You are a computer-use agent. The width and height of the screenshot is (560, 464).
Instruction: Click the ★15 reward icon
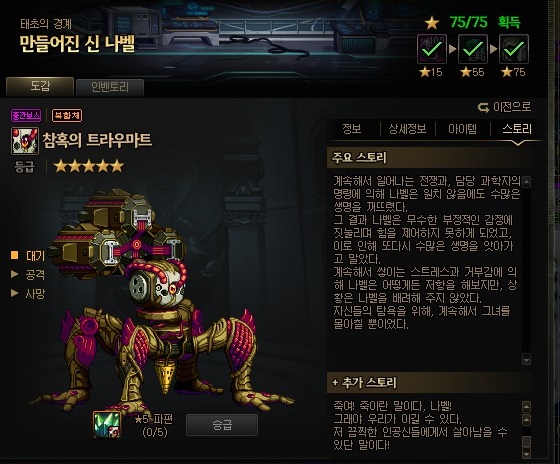point(432,49)
